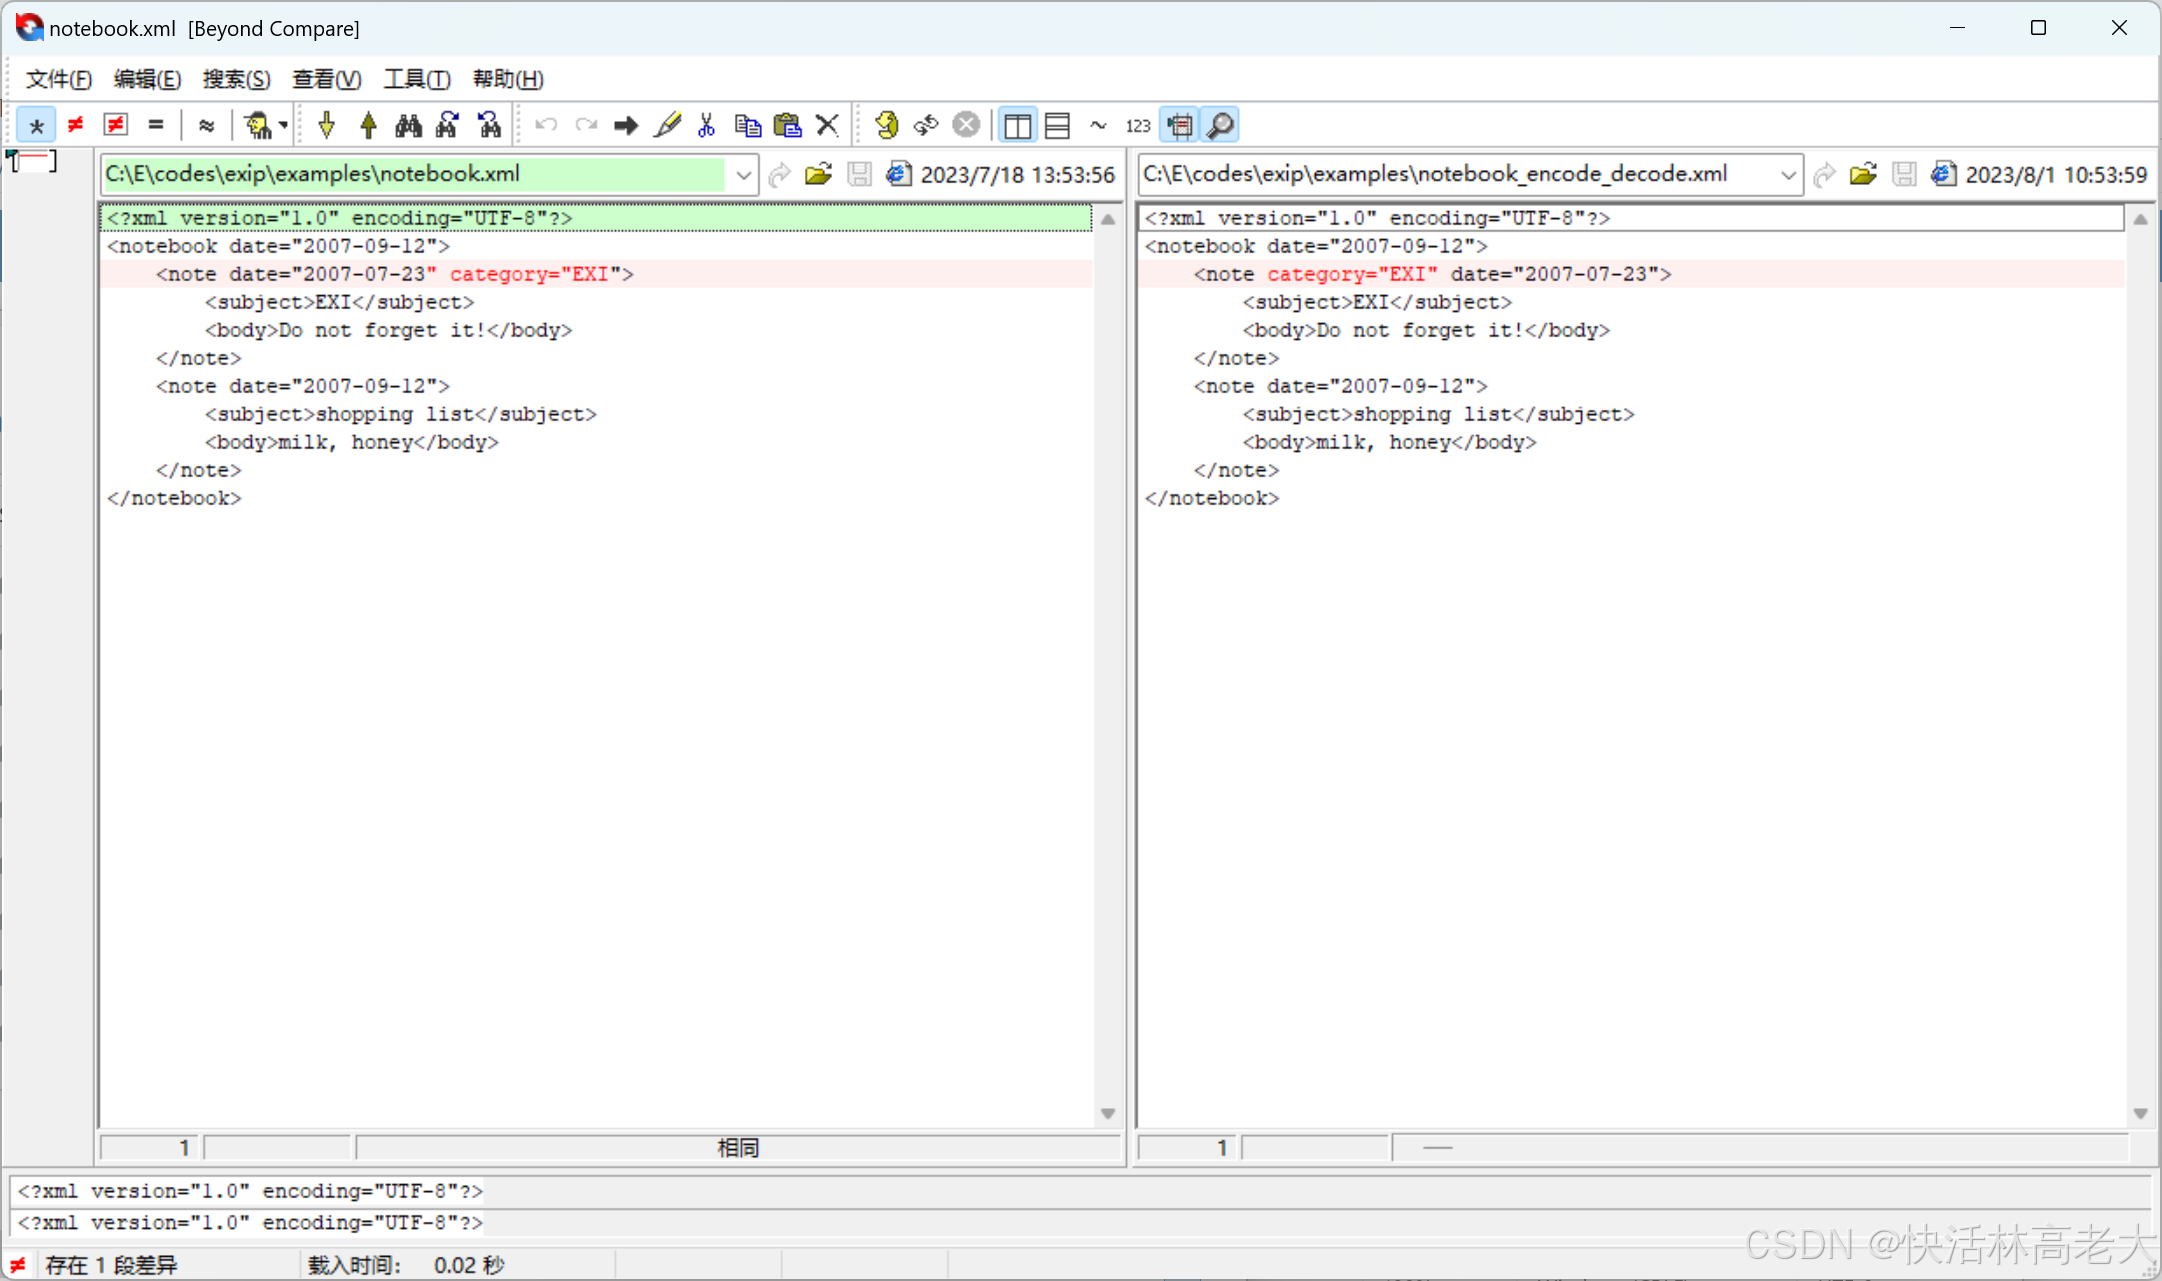Click the magnifier details icon

coord(1221,126)
